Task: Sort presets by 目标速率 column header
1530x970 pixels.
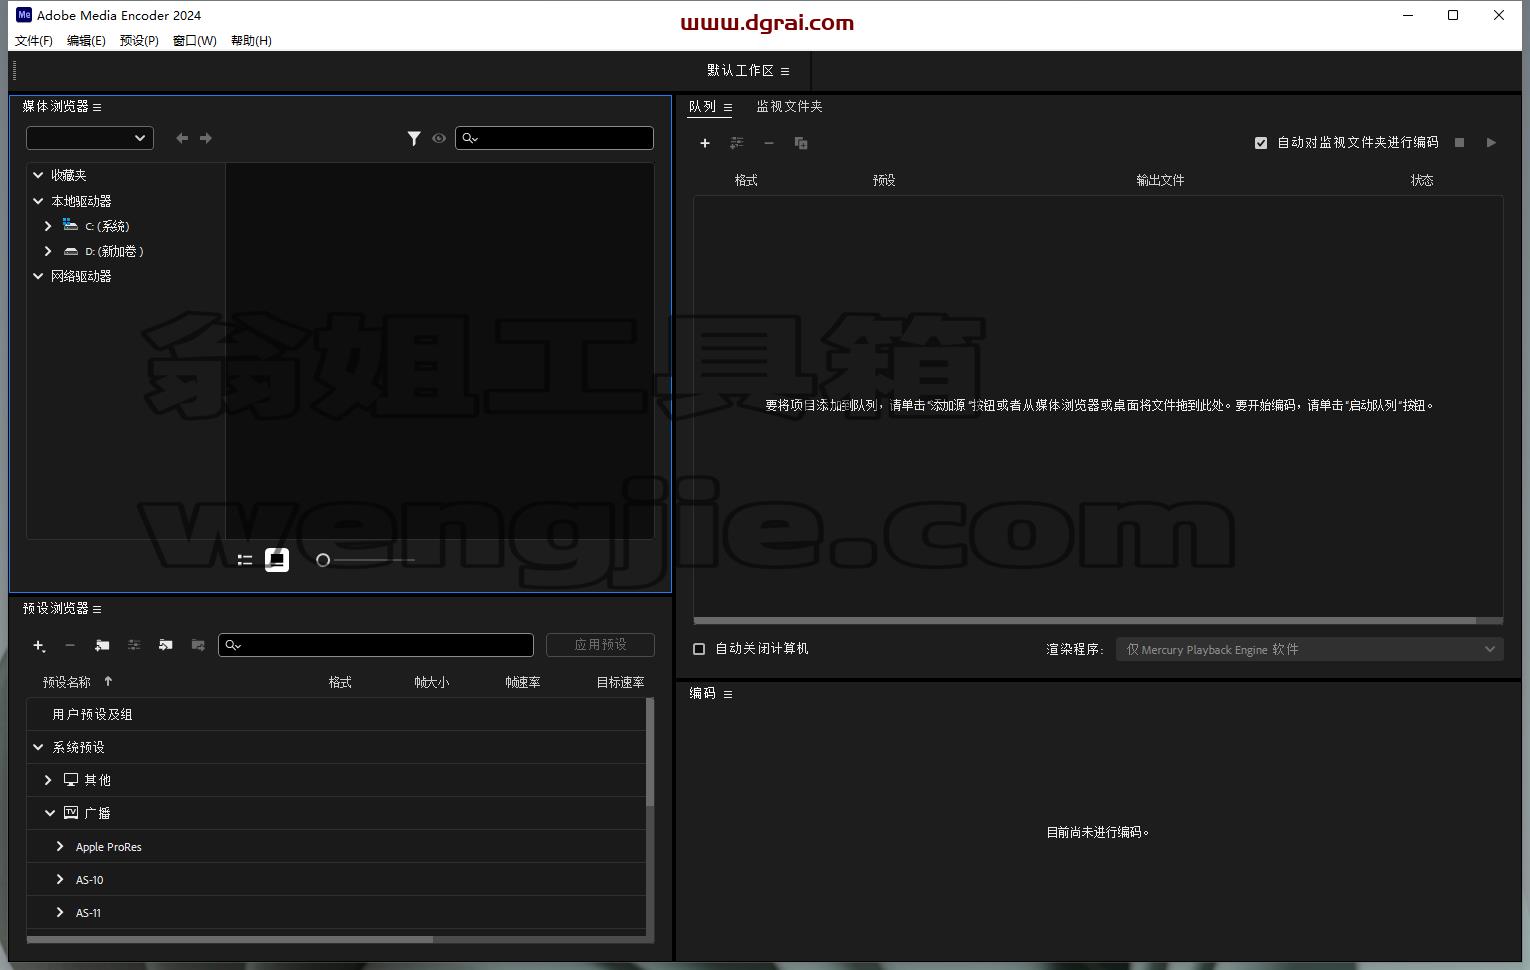Action: [x=620, y=683]
